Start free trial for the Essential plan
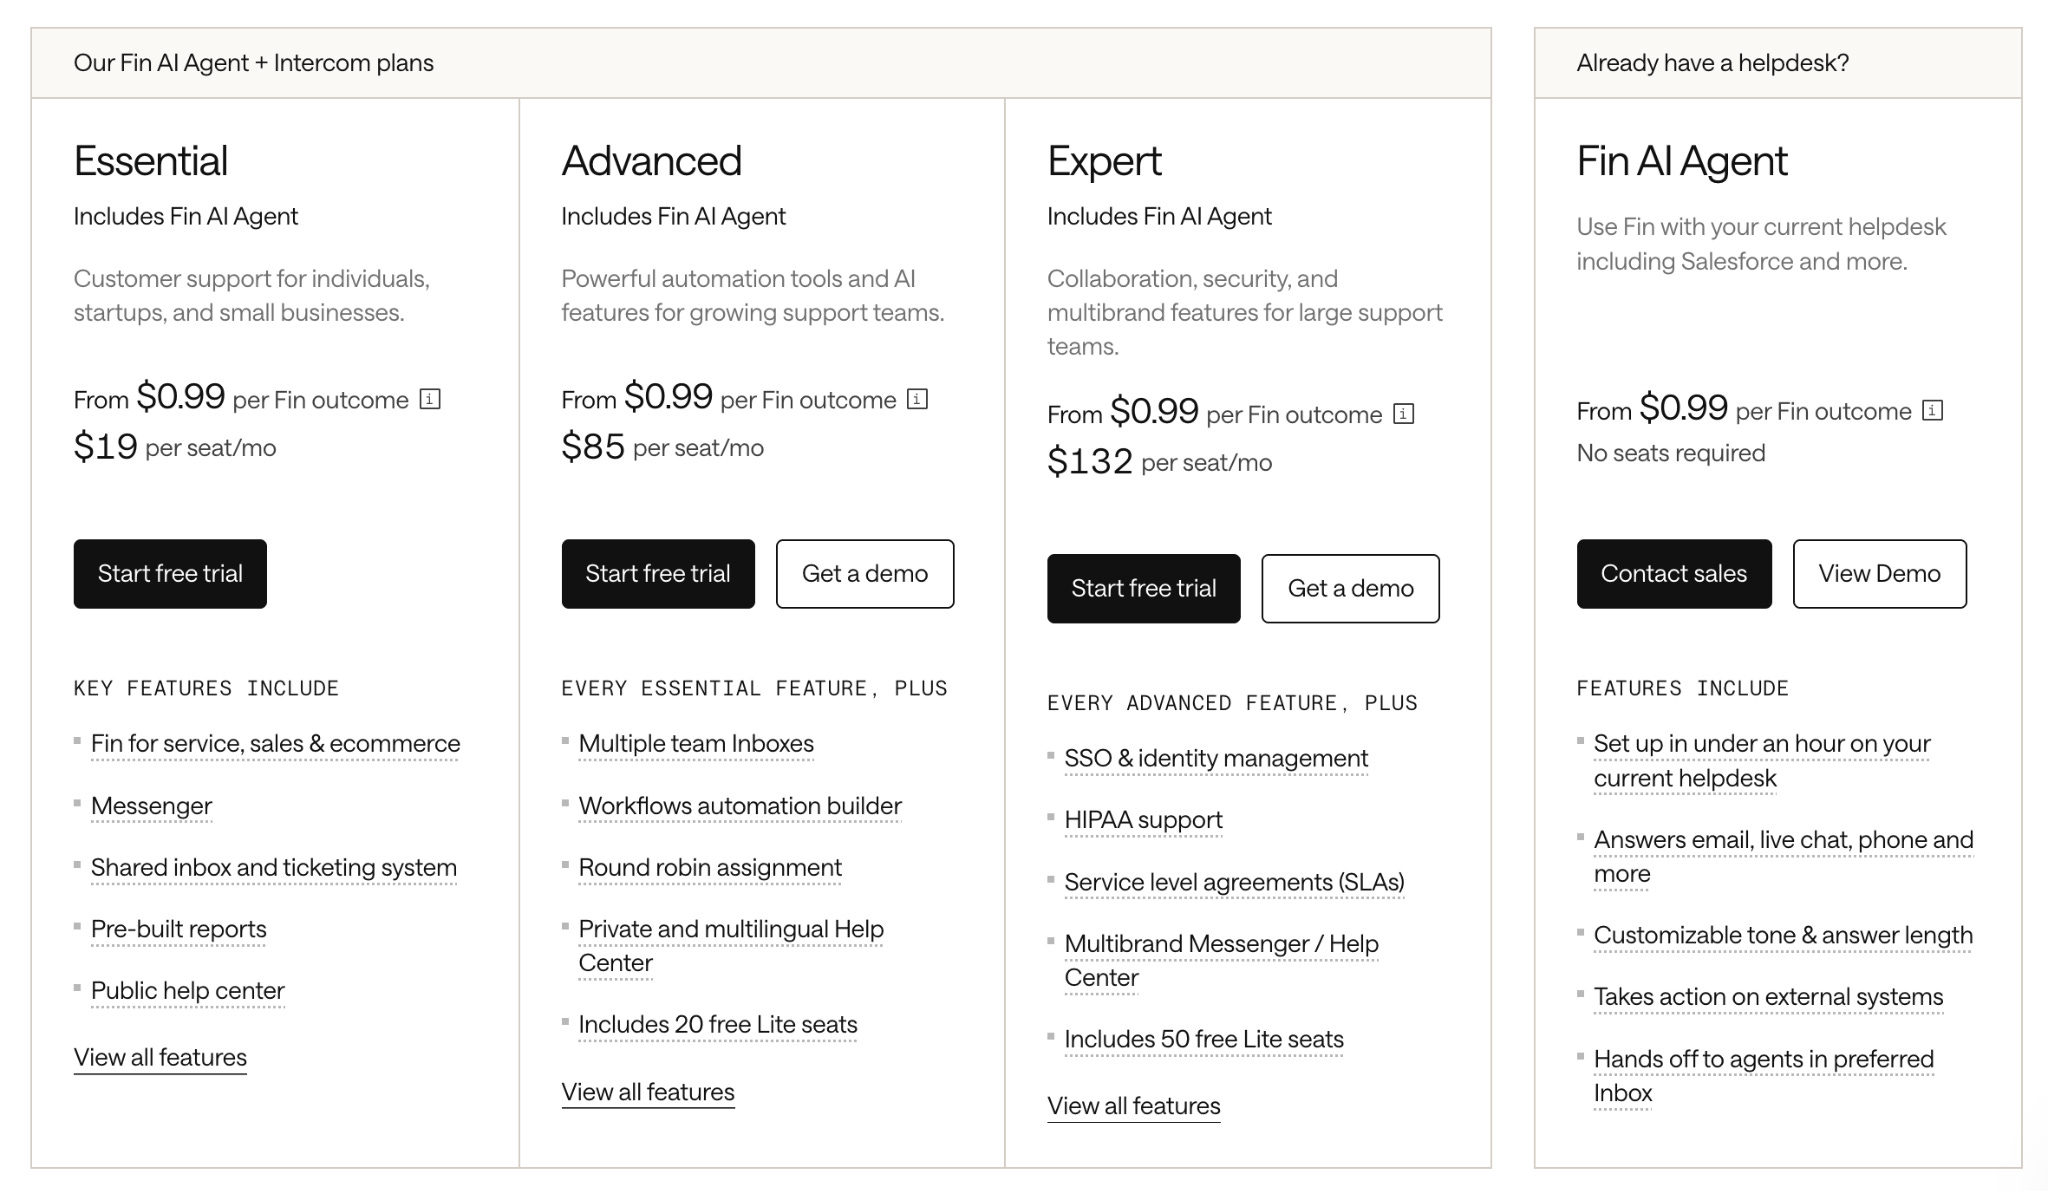The image size is (2048, 1191). (170, 574)
